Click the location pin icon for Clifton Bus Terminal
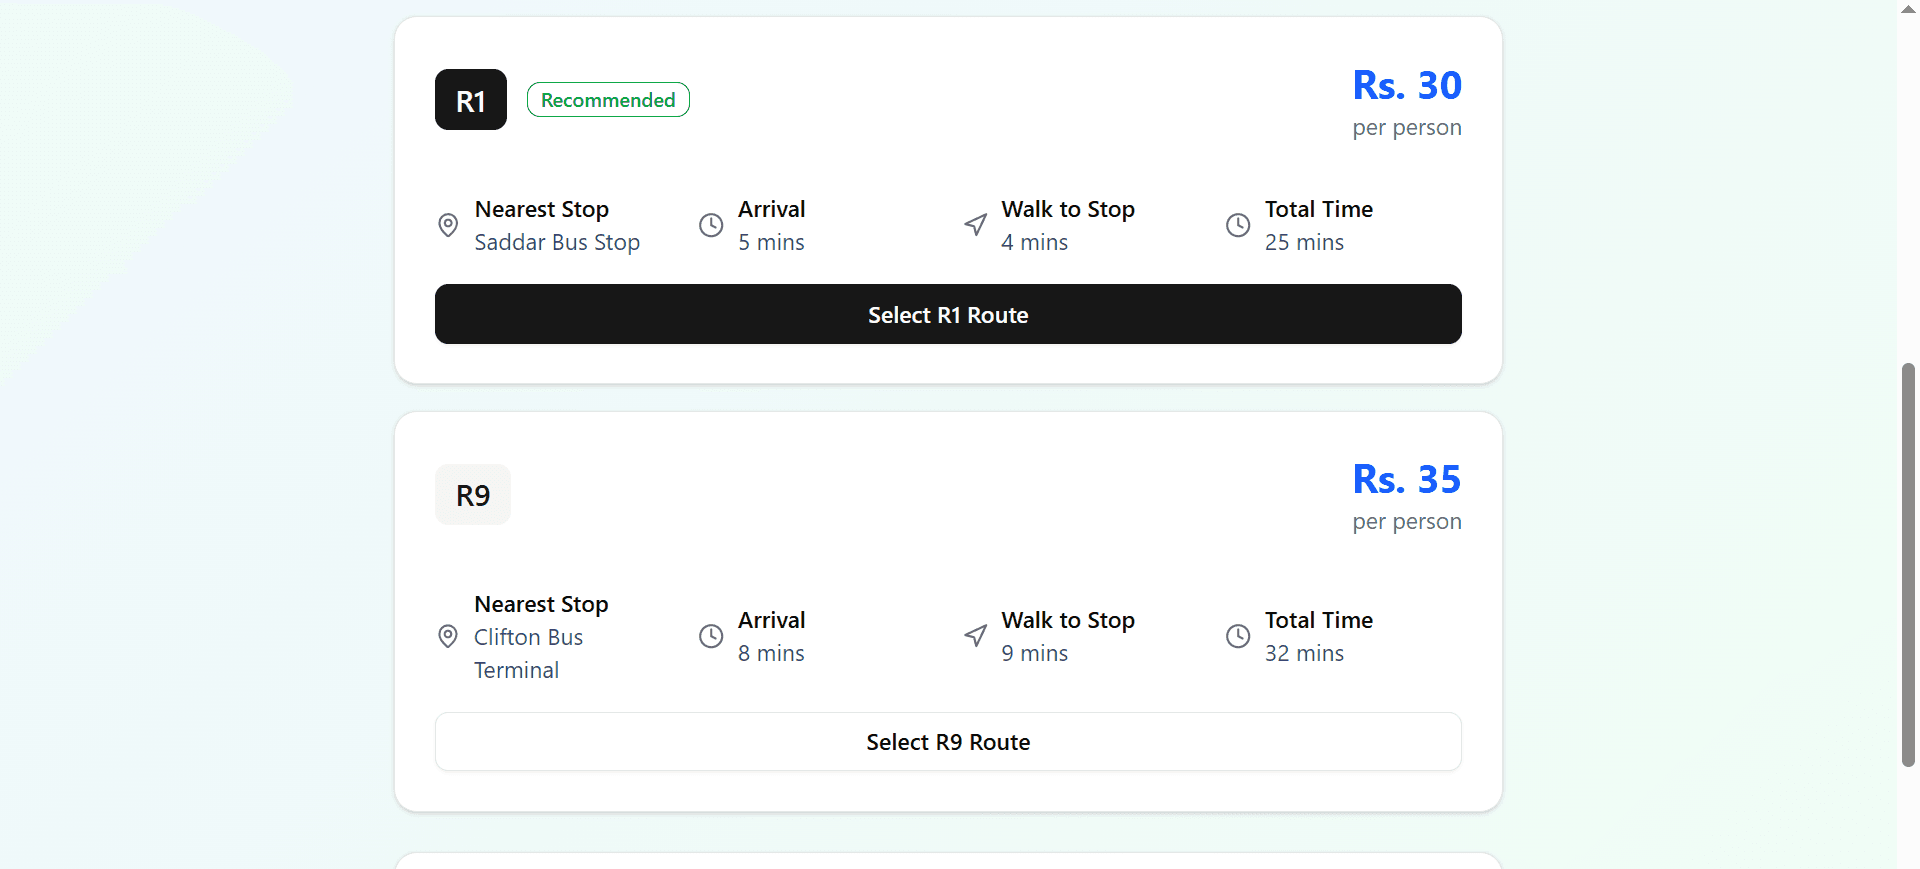This screenshot has width=1920, height=869. [x=448, y=637]
